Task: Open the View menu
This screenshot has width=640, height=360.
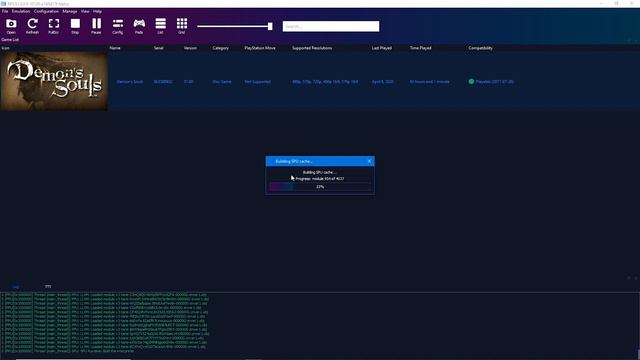Action: [85, 11]
